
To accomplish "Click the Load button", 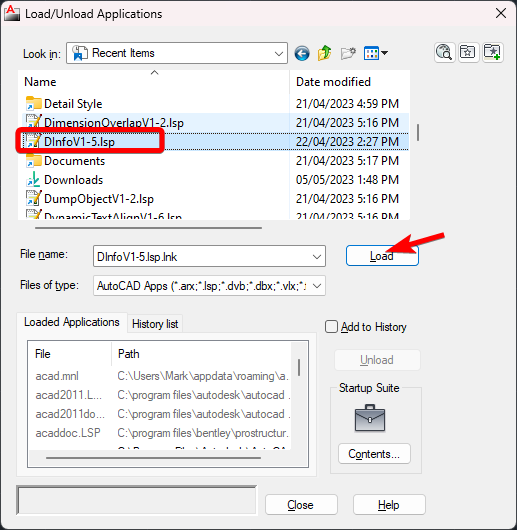I will click(x=382, y=256).
